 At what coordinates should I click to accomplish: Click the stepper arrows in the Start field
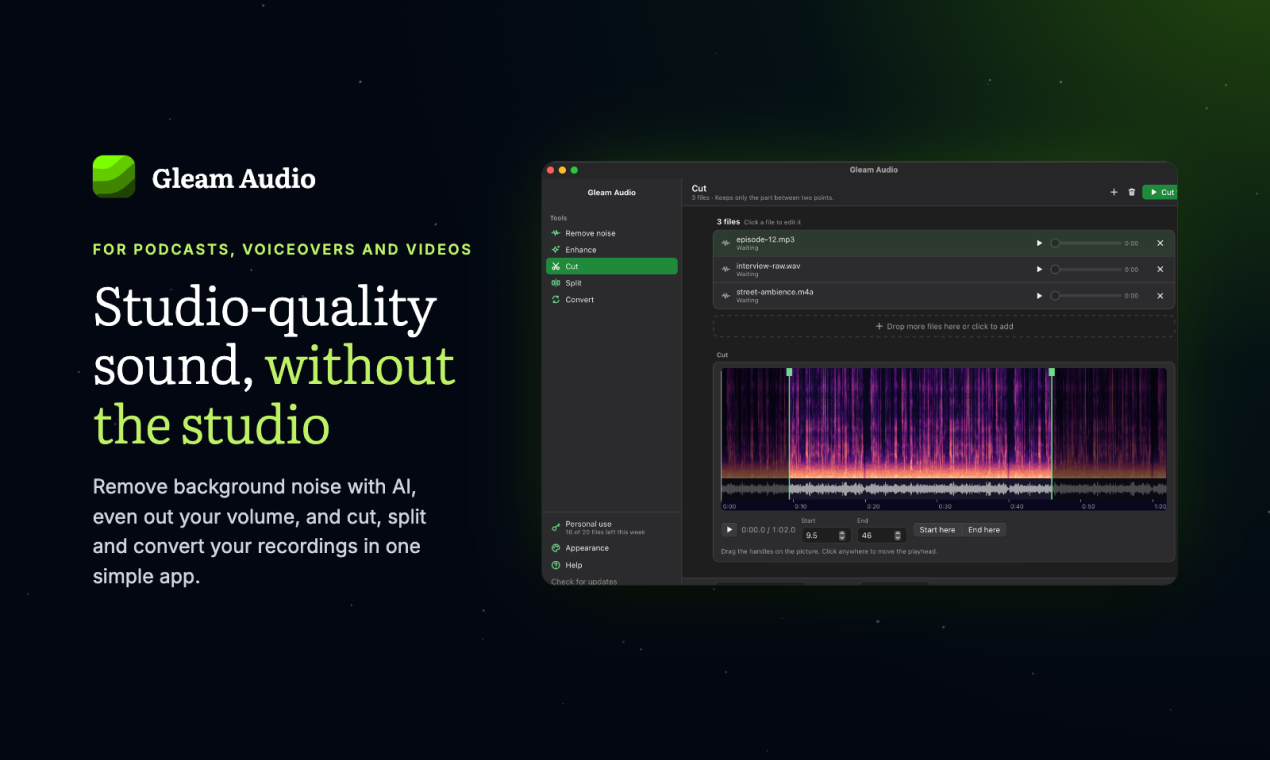click(x=842, y=535)
